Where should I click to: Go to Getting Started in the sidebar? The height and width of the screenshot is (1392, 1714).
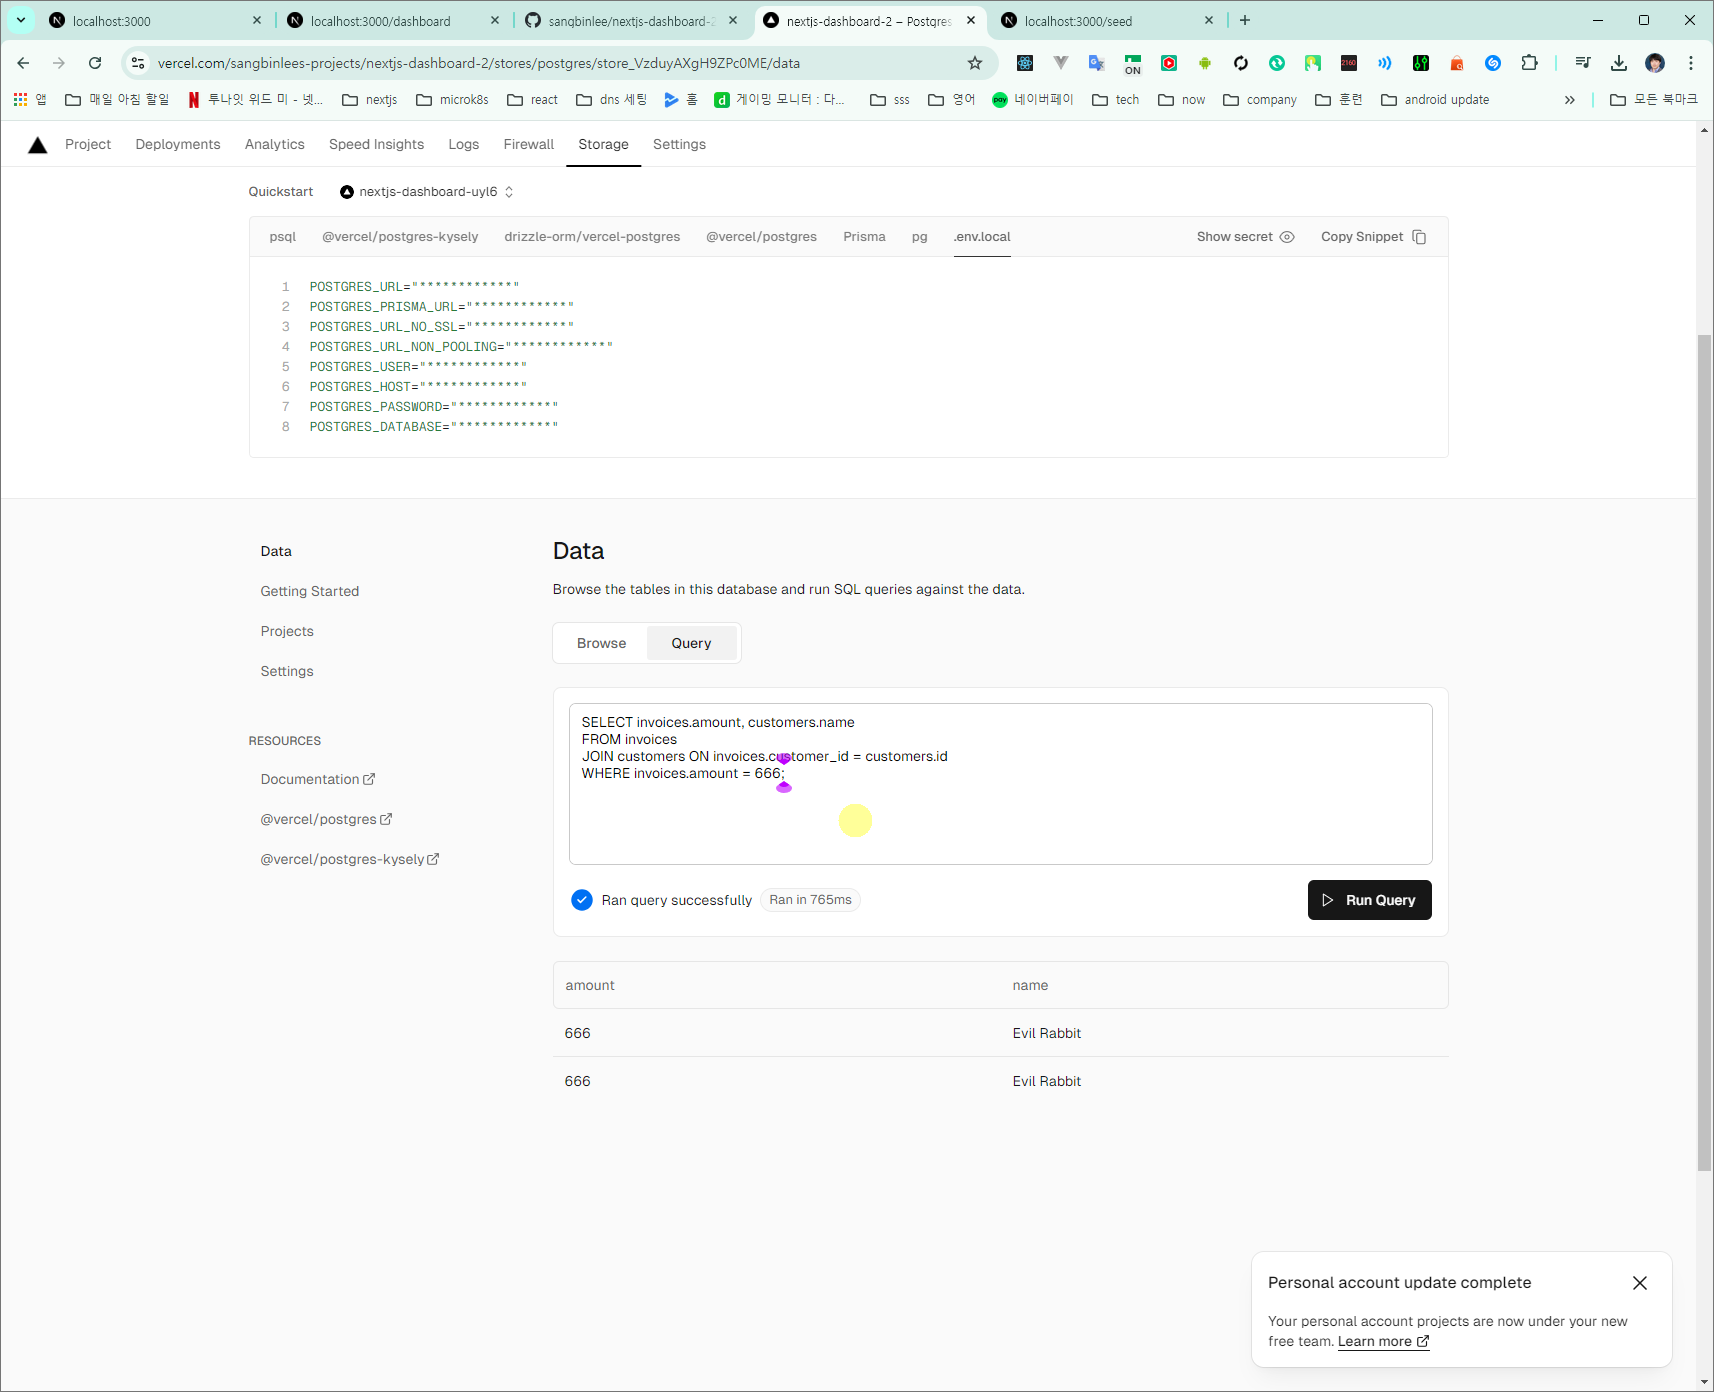pos(310,591)
